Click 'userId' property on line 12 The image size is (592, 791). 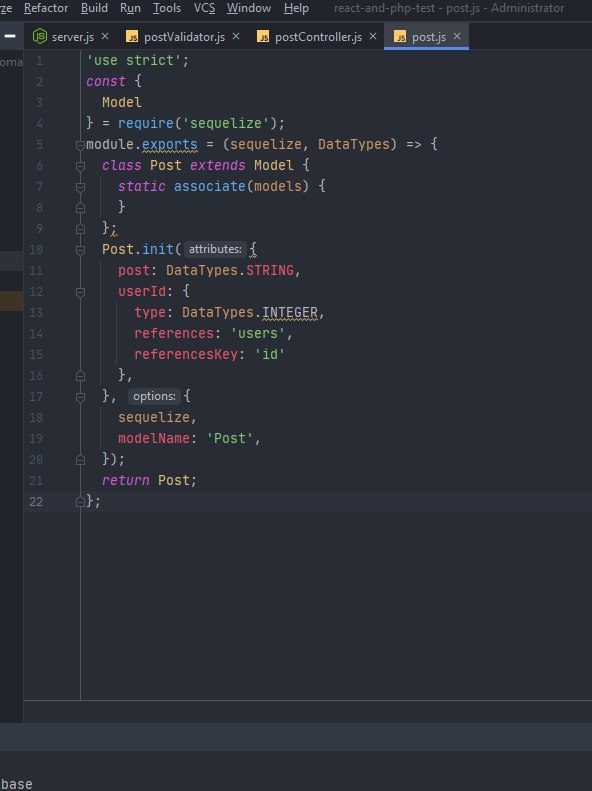(x=142, y=291)
